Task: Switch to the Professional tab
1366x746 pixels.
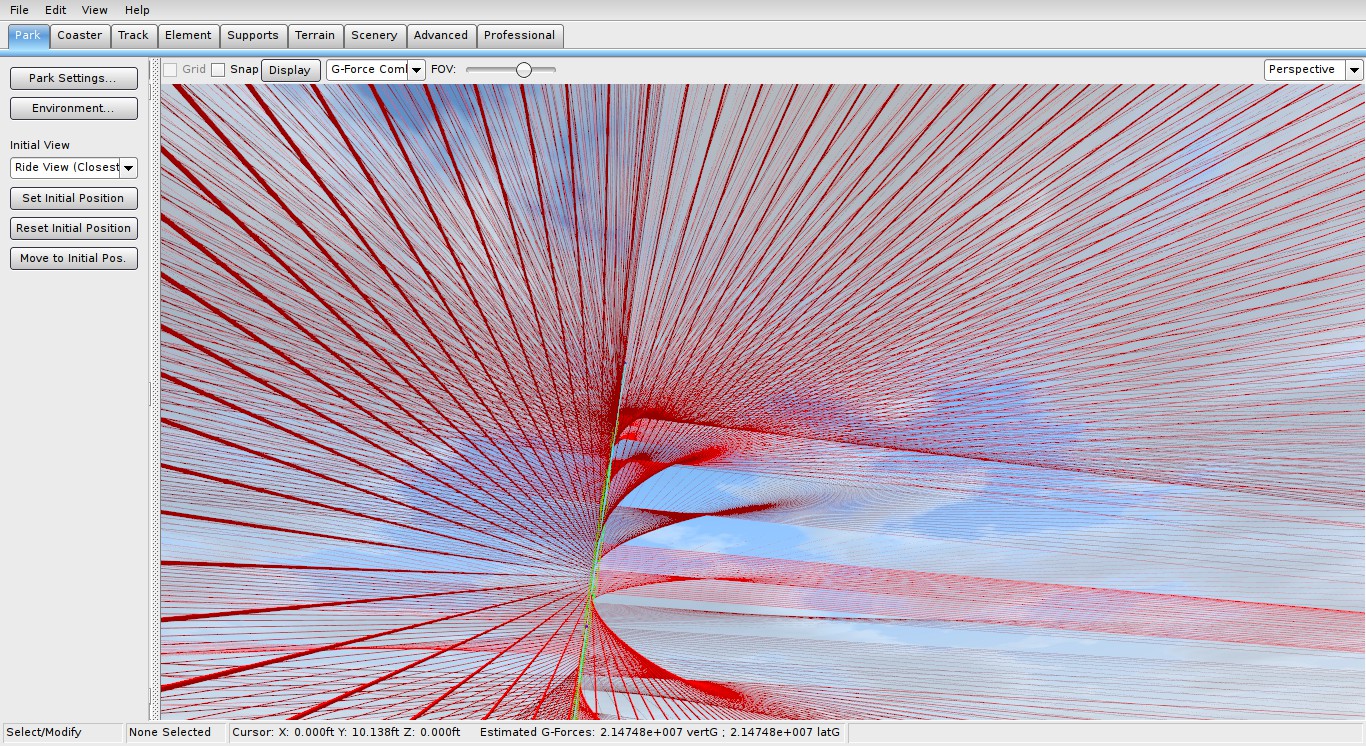Action: click(x=519, y=35)
